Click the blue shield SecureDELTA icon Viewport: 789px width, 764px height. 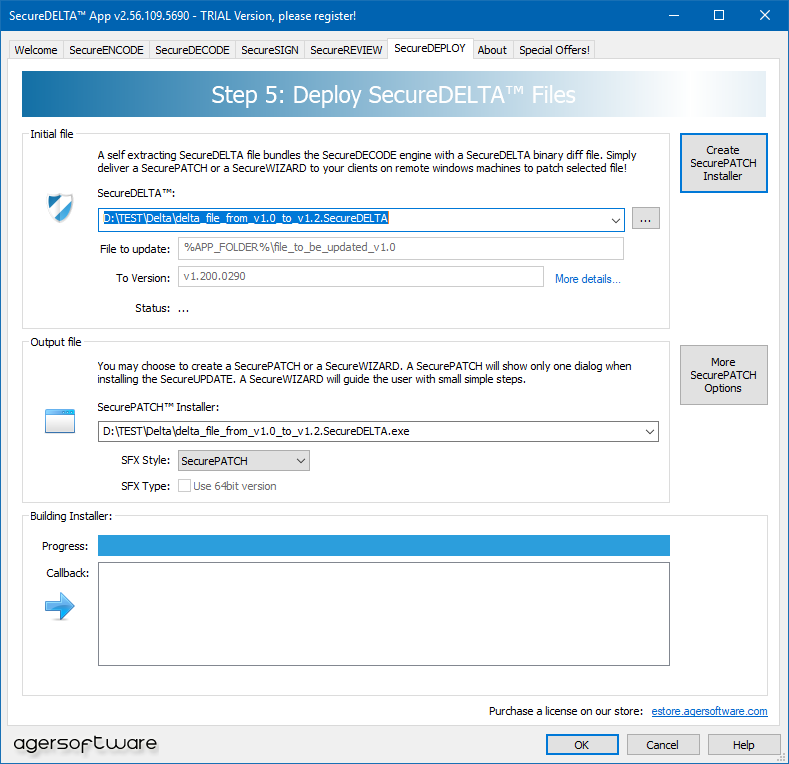click(60, 208)
